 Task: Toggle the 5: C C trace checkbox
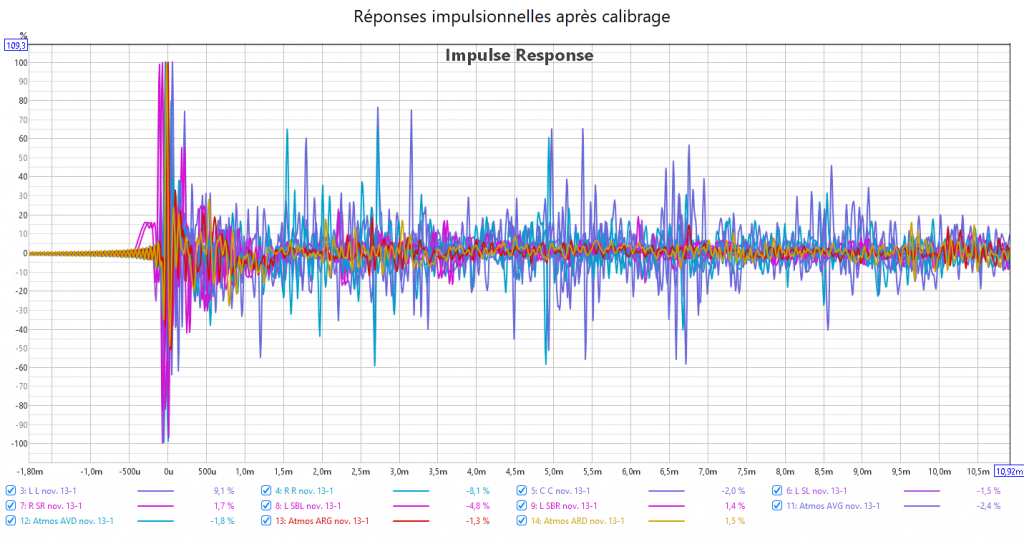pos(523,491)
